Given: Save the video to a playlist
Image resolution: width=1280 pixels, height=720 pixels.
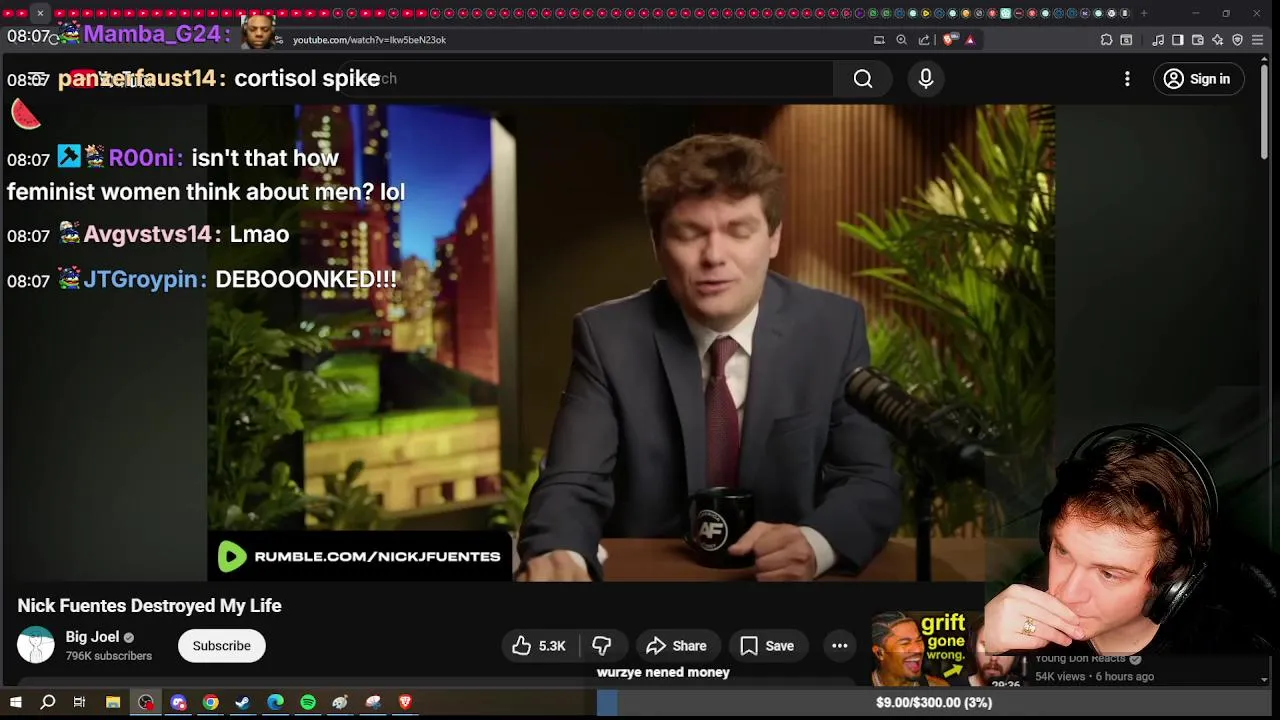Looking at the screenshot, I should (x=767, y=646).
